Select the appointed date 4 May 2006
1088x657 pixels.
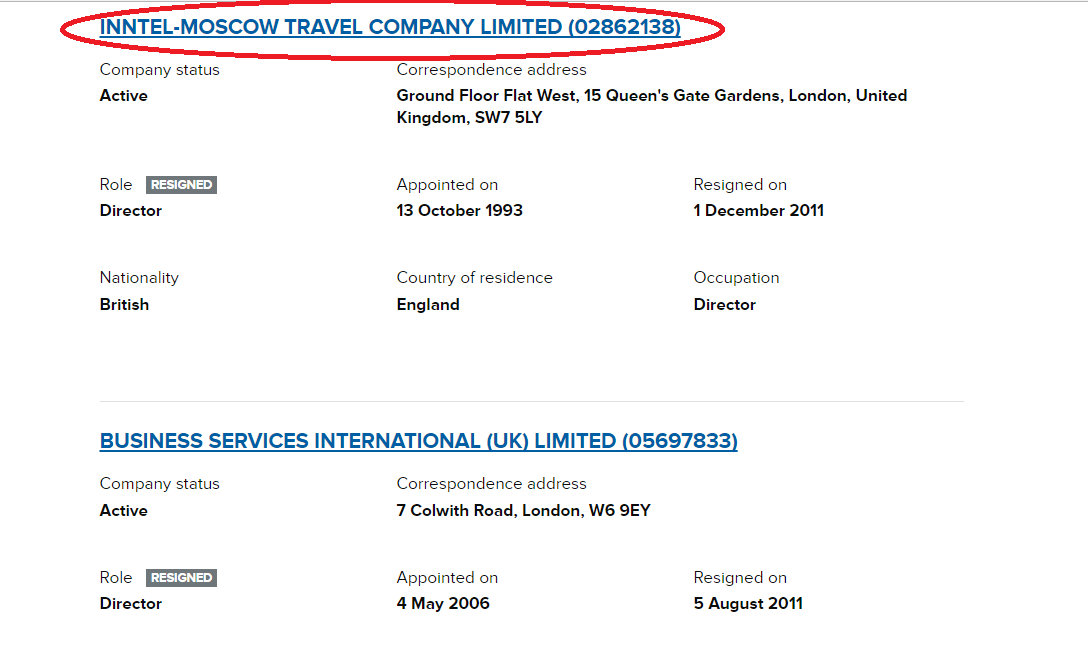(x=443, y=604)
